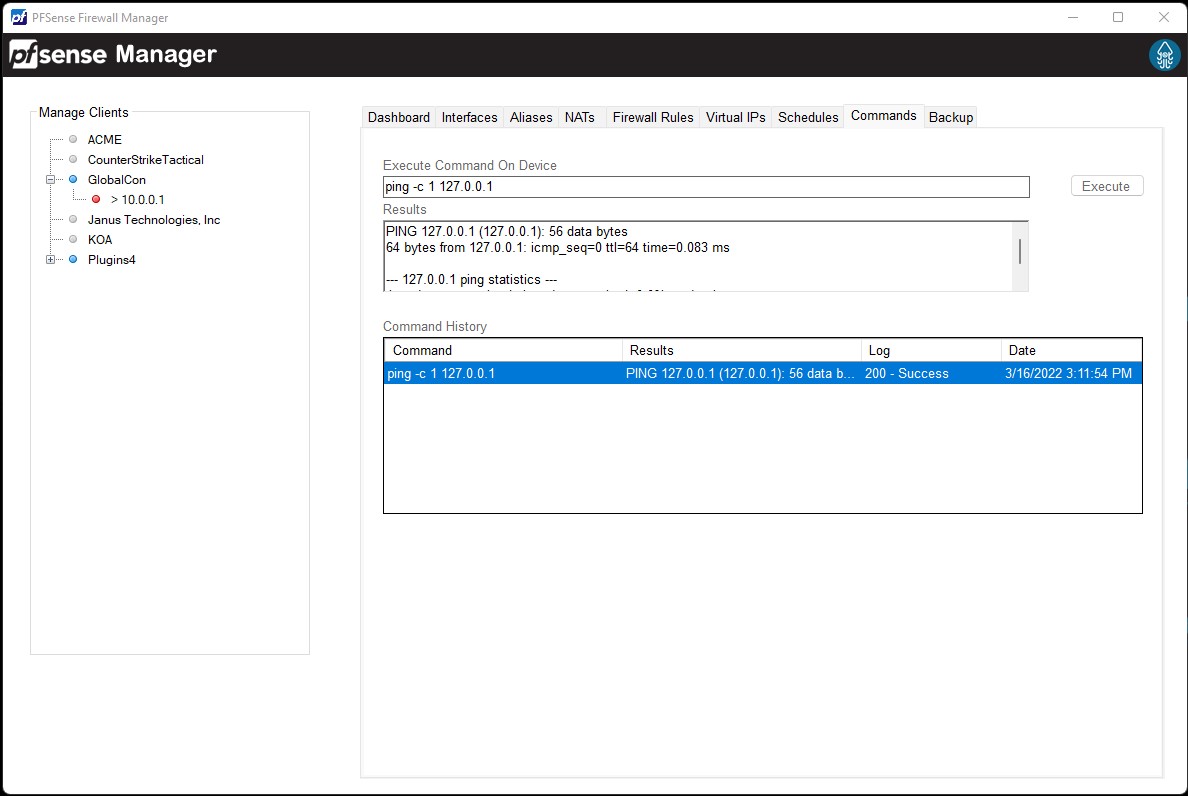Click the Log column header
The height and width of the screenshot is (796, 1188).
point(931,350)
